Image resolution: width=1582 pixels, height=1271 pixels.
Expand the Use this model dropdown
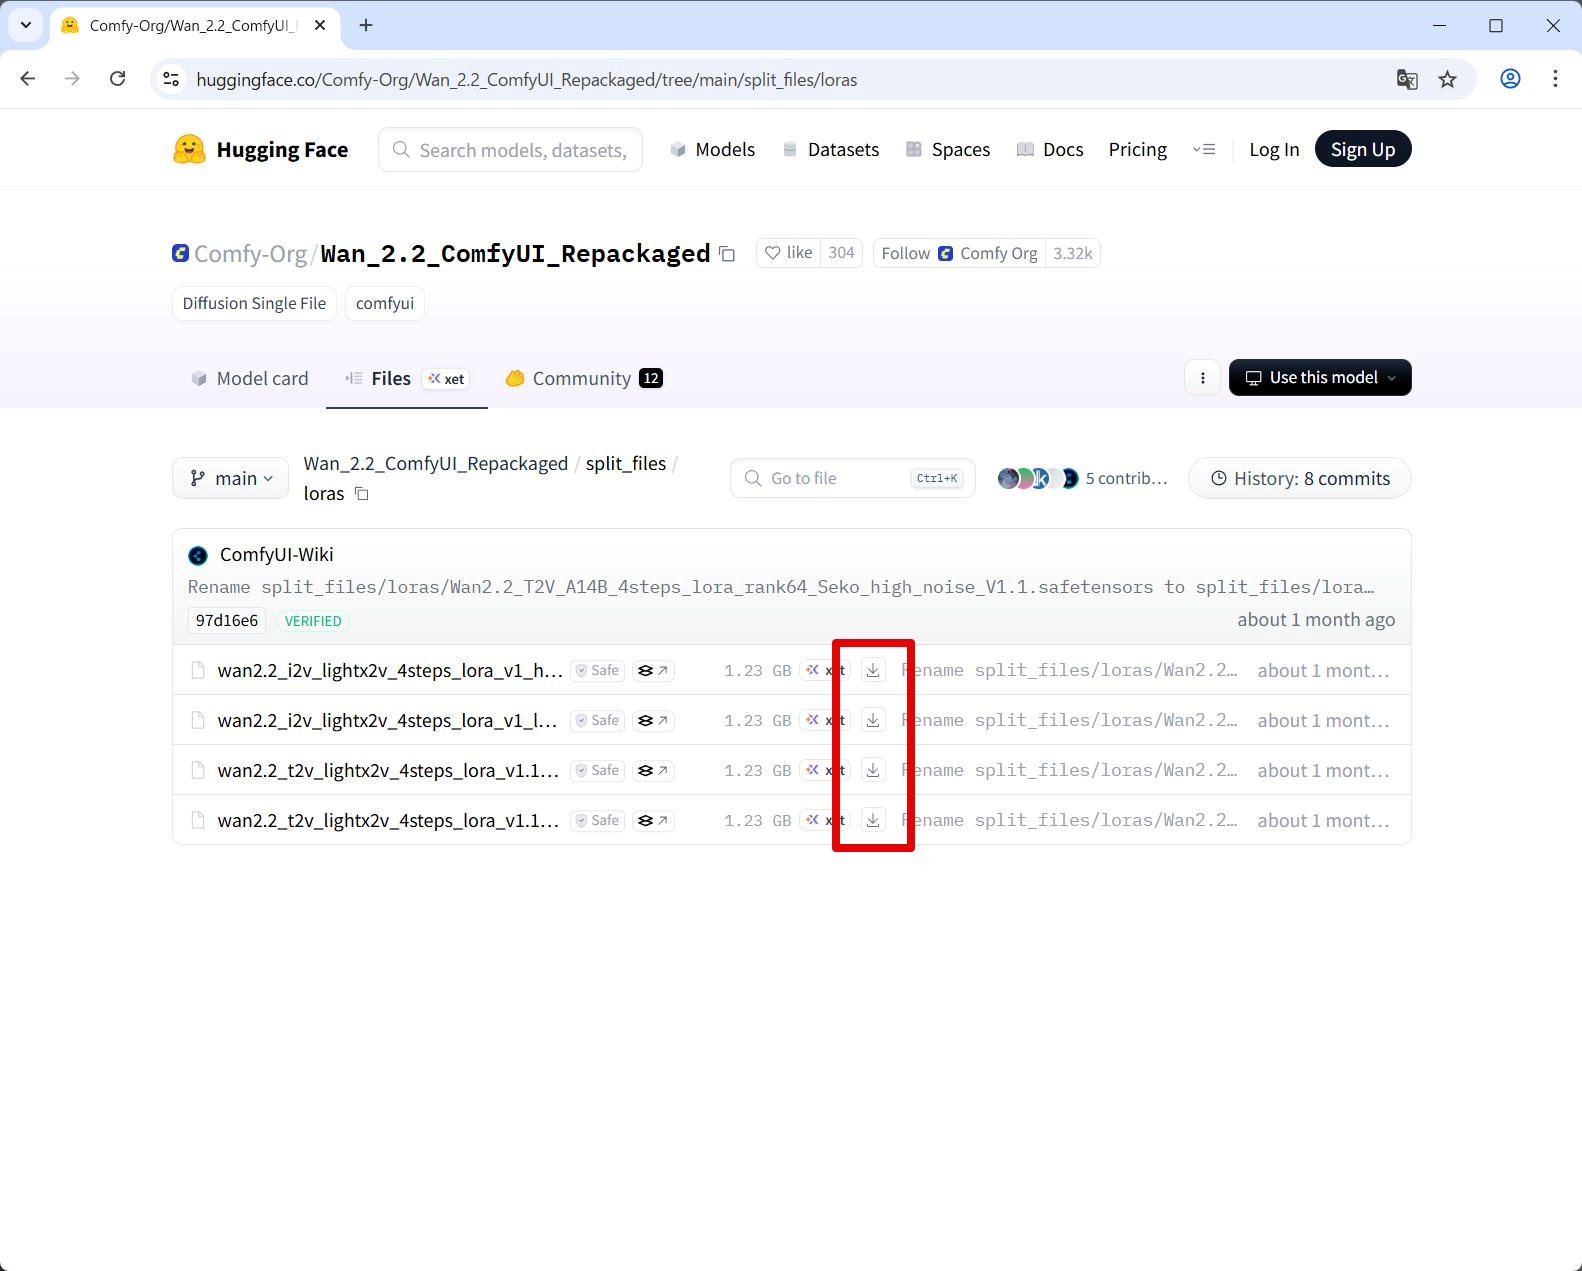click(1320, 377)
